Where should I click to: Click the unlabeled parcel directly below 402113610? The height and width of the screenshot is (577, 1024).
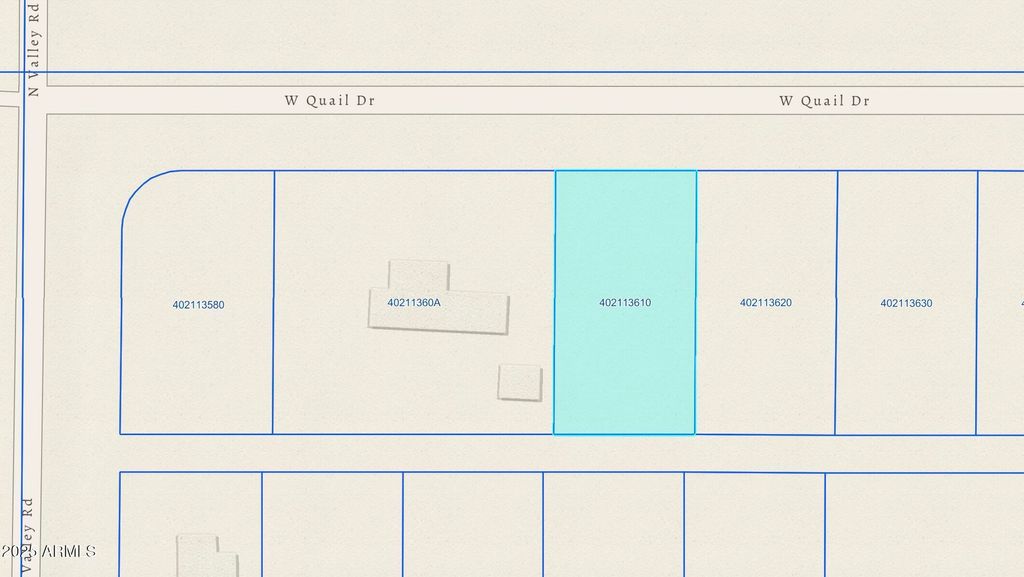click(x=613, y=525)
